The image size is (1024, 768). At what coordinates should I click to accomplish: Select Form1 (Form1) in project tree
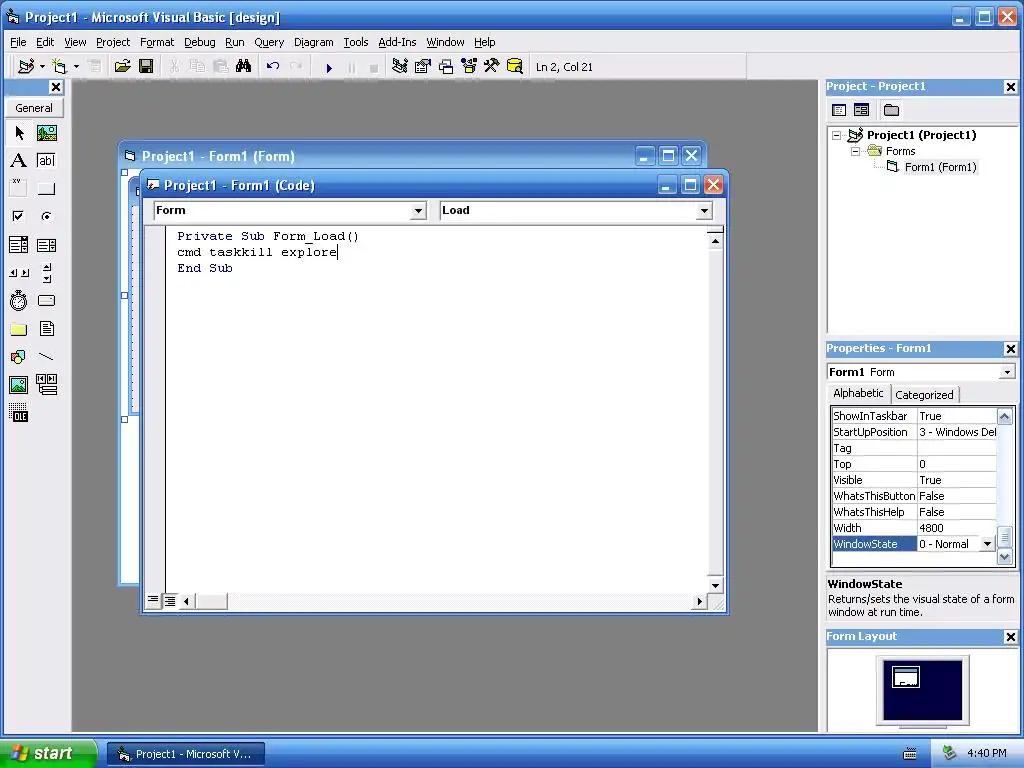[x=940, y=167]
